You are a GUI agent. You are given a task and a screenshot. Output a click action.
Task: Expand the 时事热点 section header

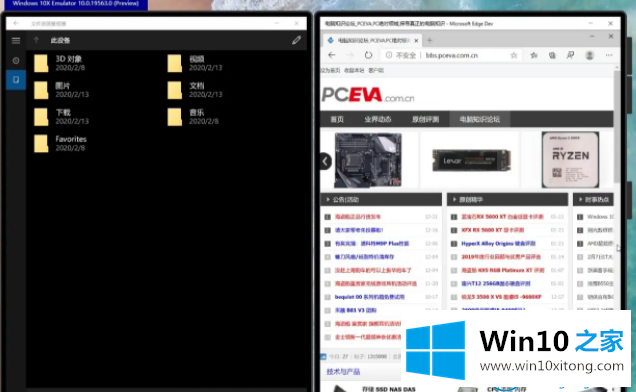click(593, 200)
